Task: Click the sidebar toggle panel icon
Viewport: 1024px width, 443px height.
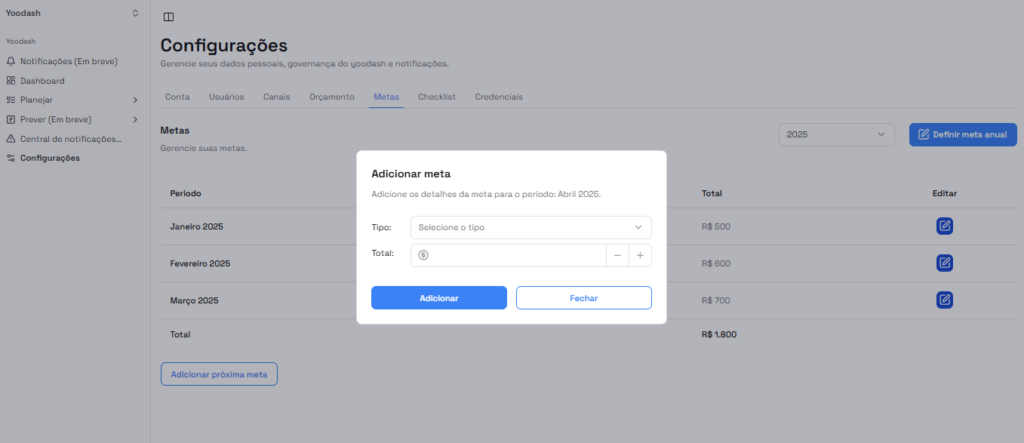Action: tap(168, 17)
